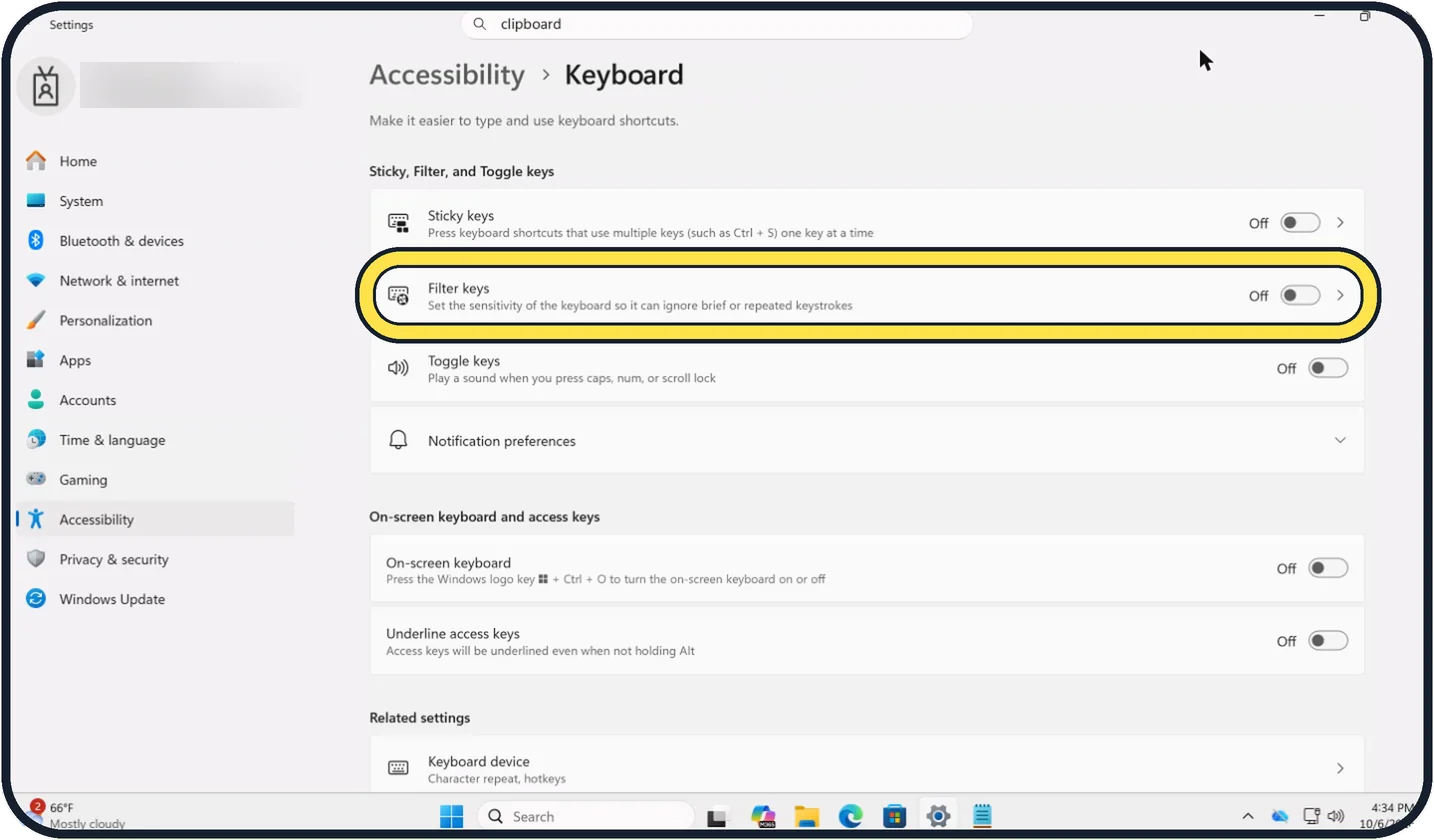Turn on the Sticky keys toggle
Viewport: 1434px width, 840px height.
tap(1300, 222)
